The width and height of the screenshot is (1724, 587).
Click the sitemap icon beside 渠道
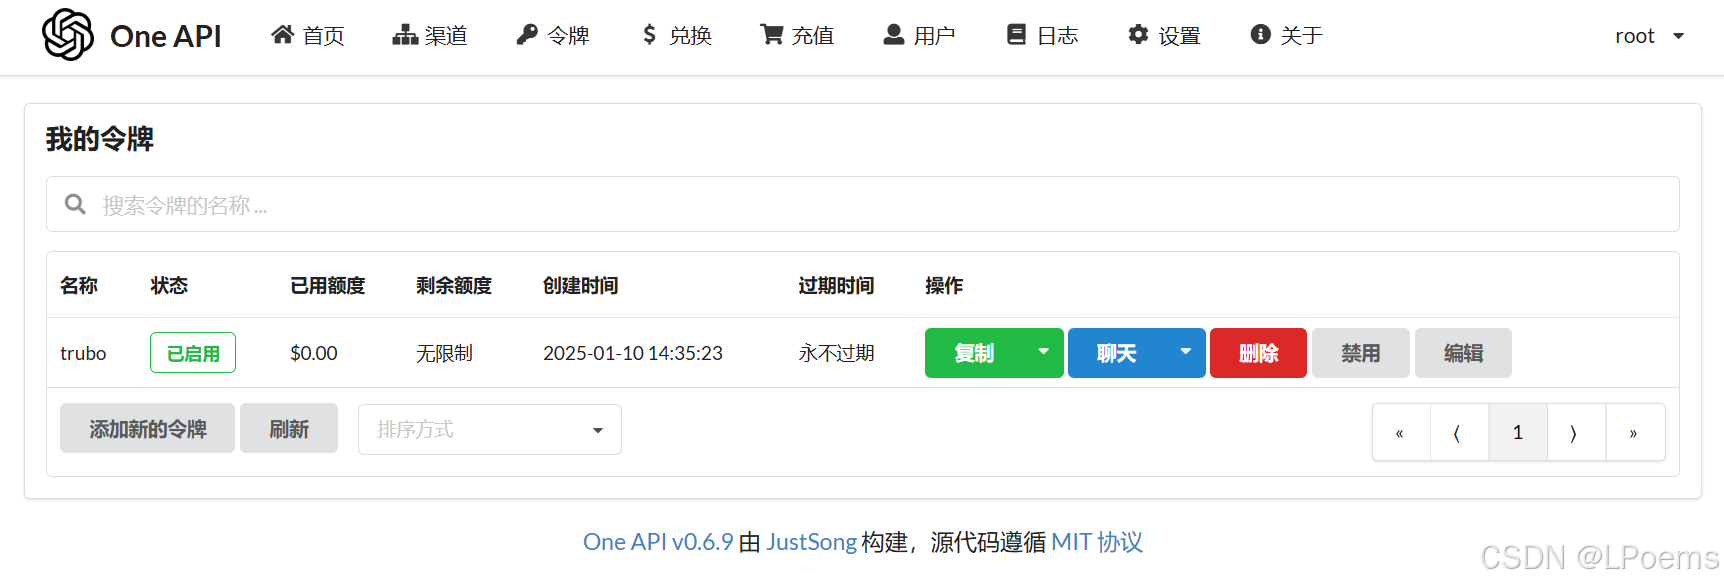pyautogui.click(x=405, y=35)
